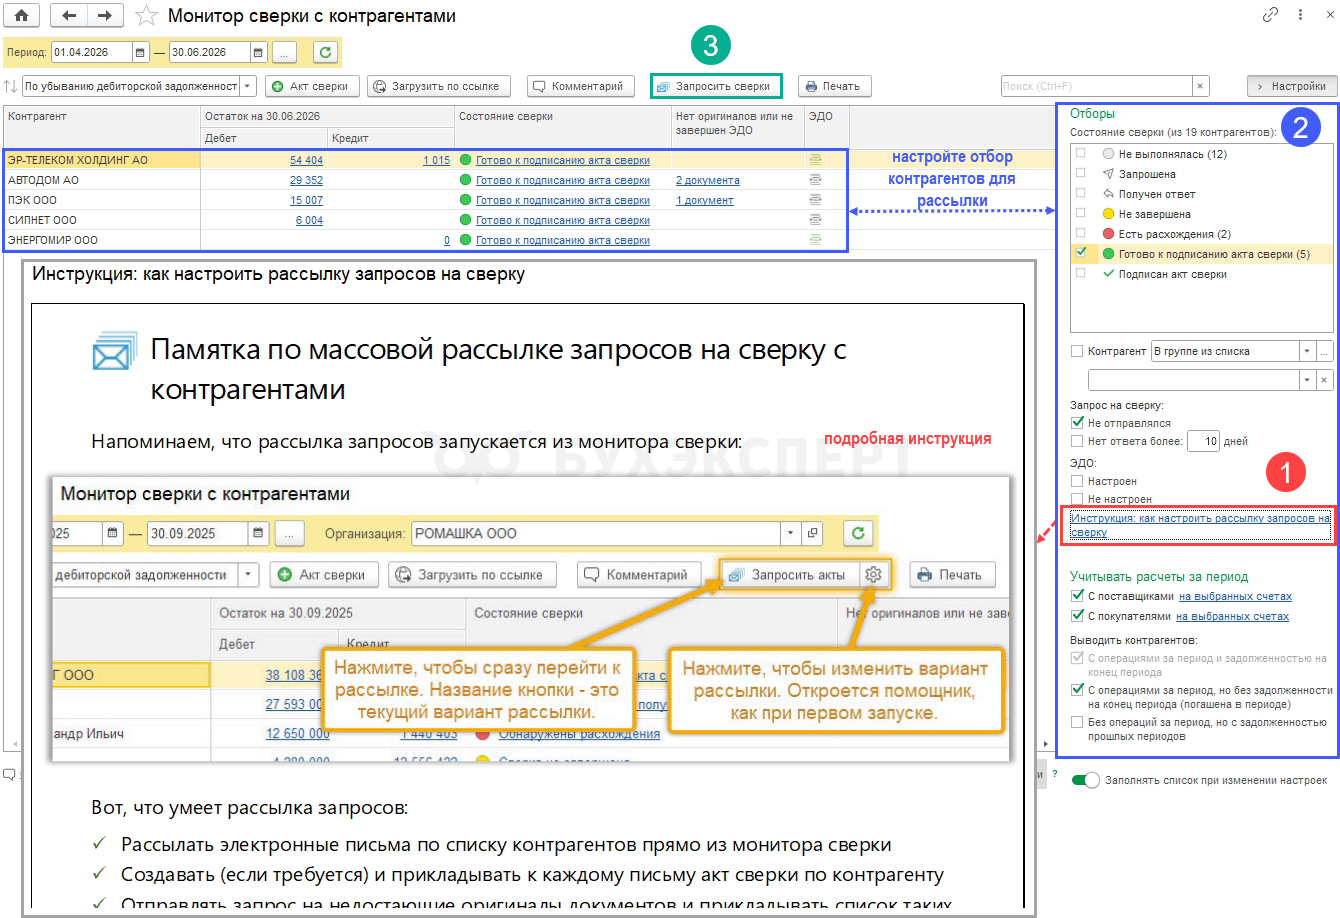Click into the Поиск (Ctrl+F) field
The height and width of the screenshot is (918, 1340).
[x=1097, y=86]
